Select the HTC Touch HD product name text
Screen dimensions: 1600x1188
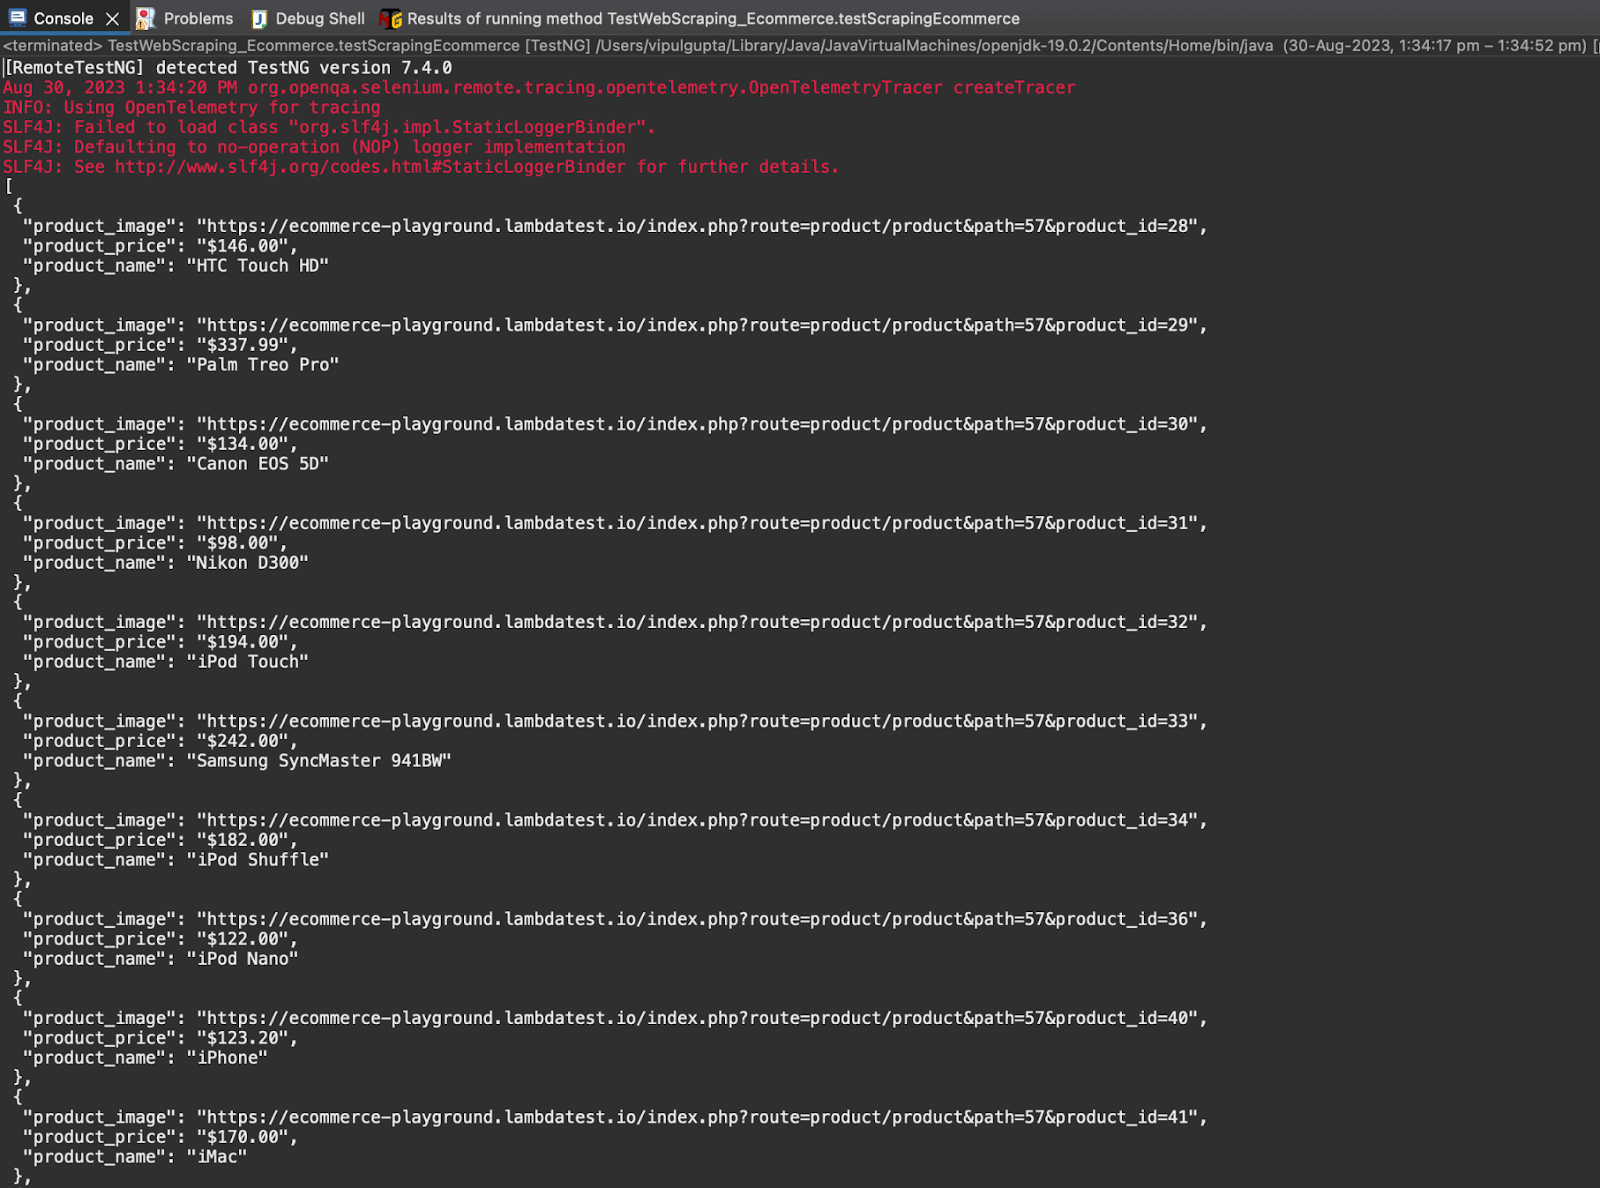[258, 265]
